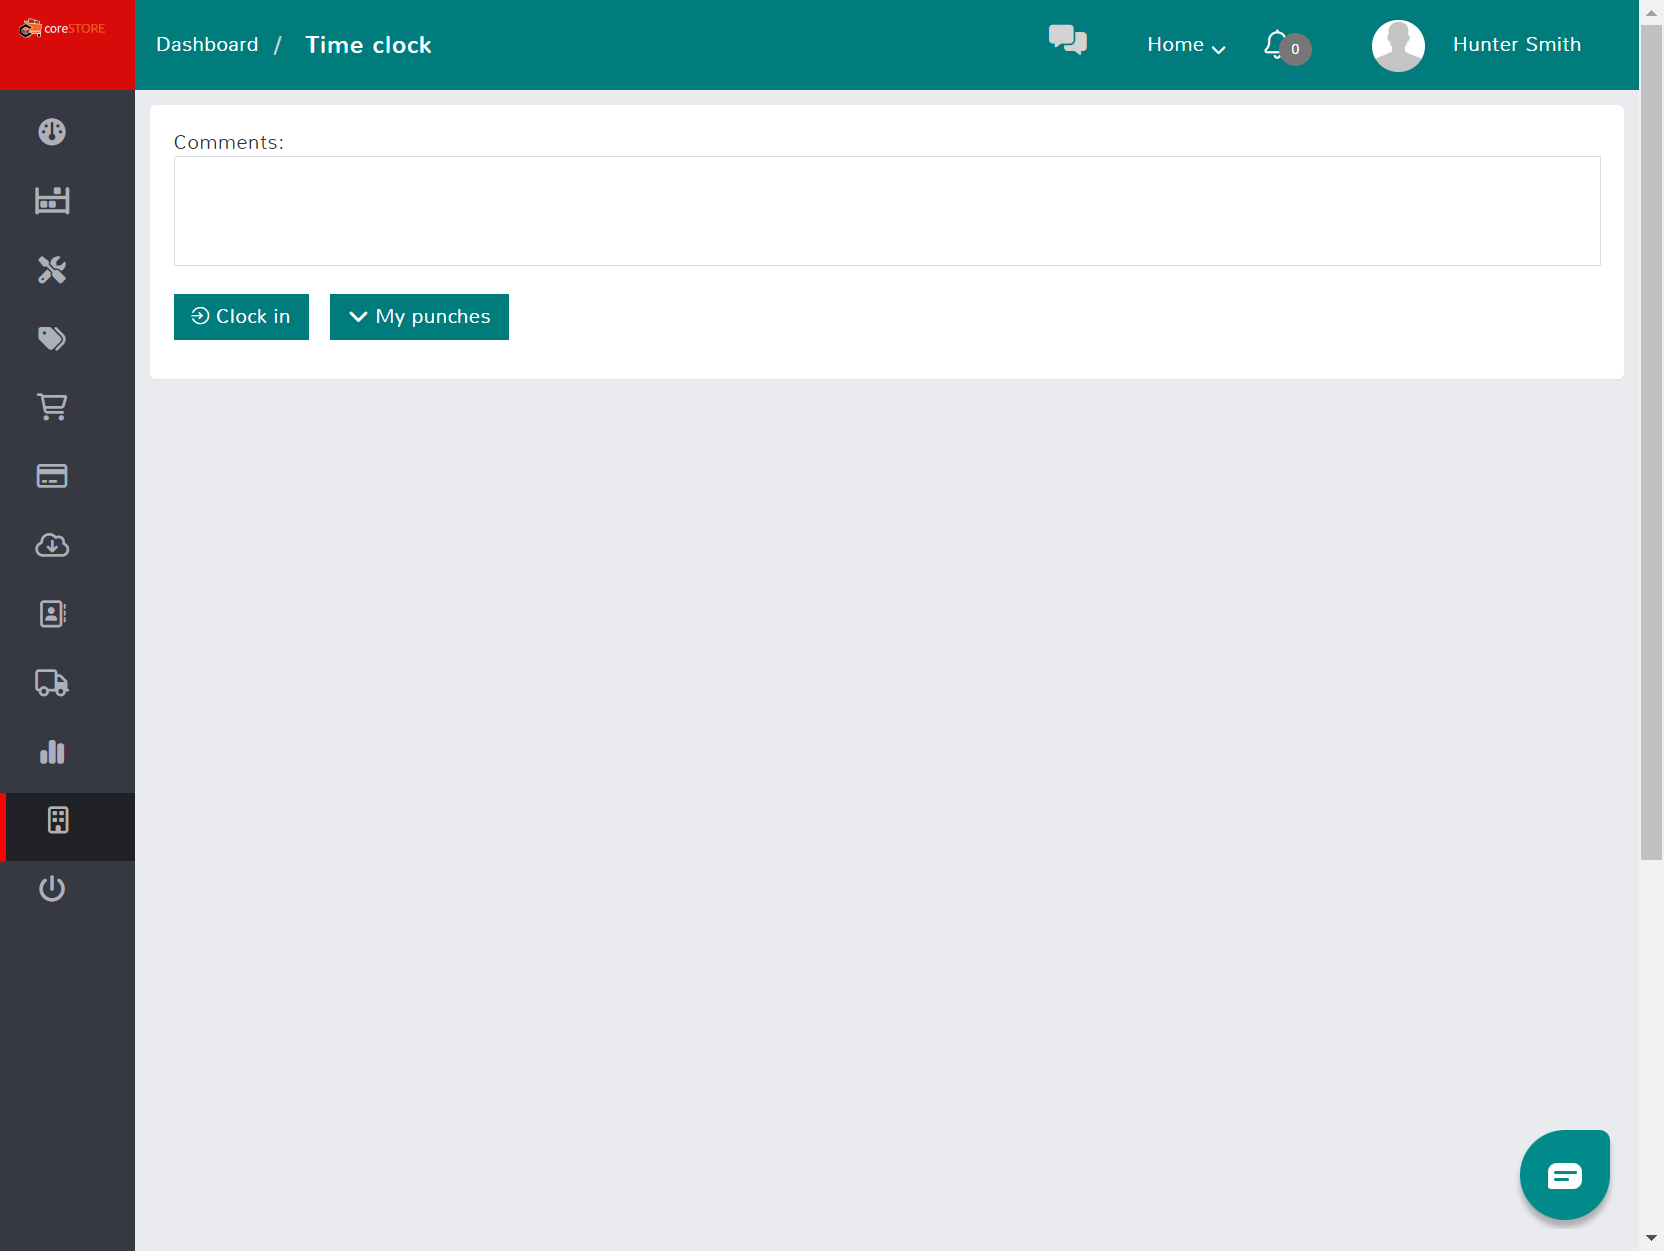The height and width of the screenshot is (1251, 1664).
Task: Open the notifications bell with 0 badge
Action: 1286,46
